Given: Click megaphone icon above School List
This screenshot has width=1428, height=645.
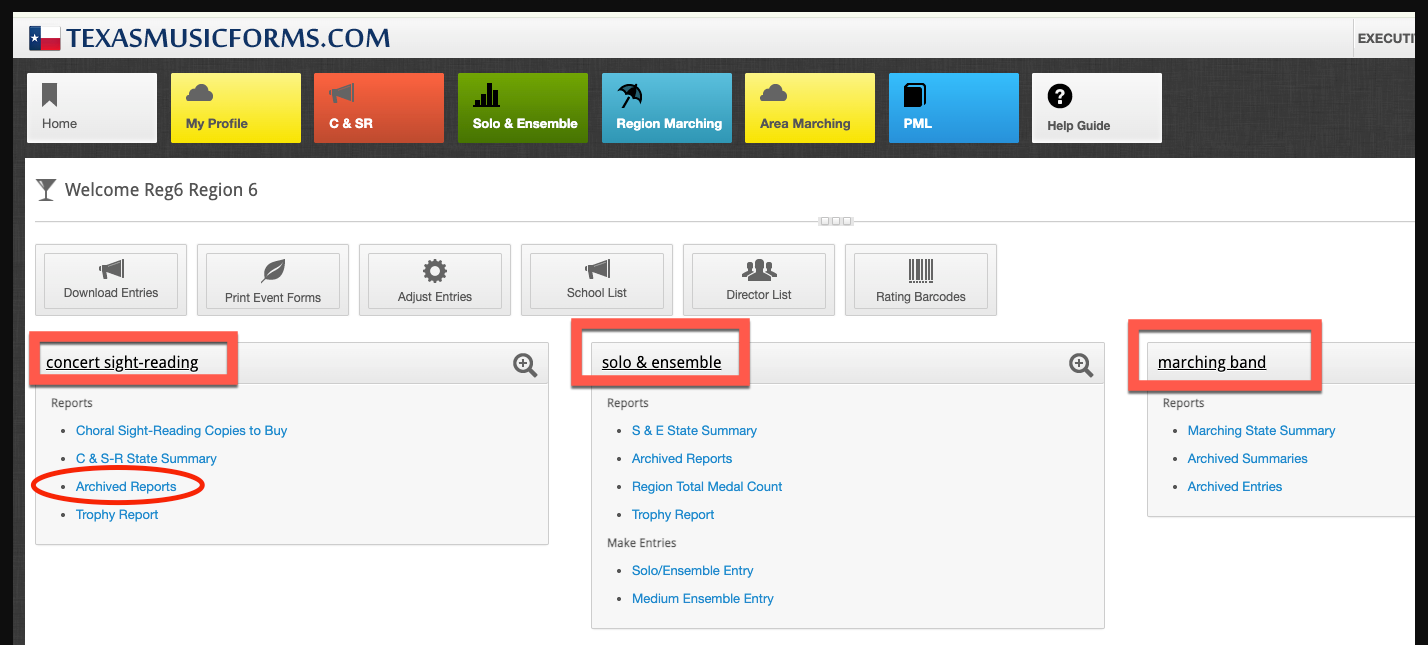Looking at the screenshot, I should coord(597,270).
